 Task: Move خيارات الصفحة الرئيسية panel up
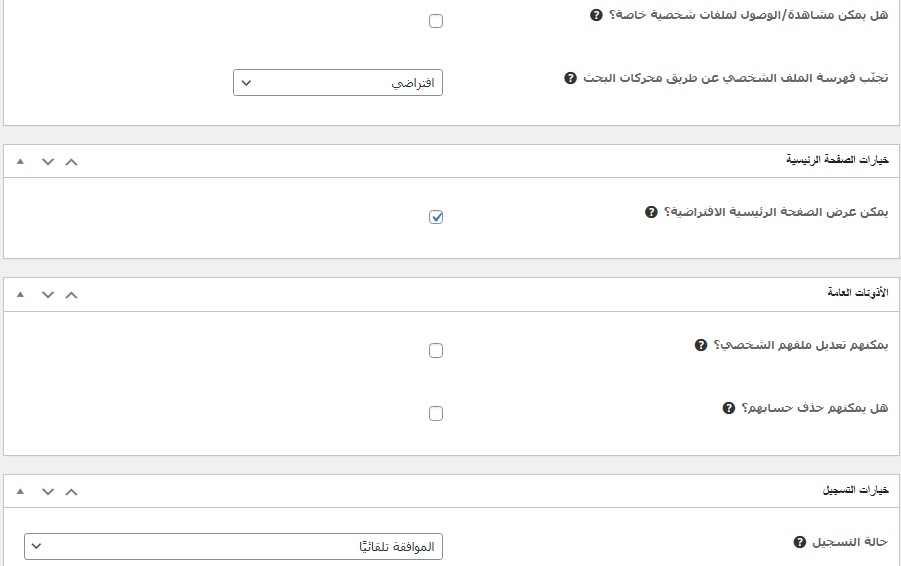(71, 161)
